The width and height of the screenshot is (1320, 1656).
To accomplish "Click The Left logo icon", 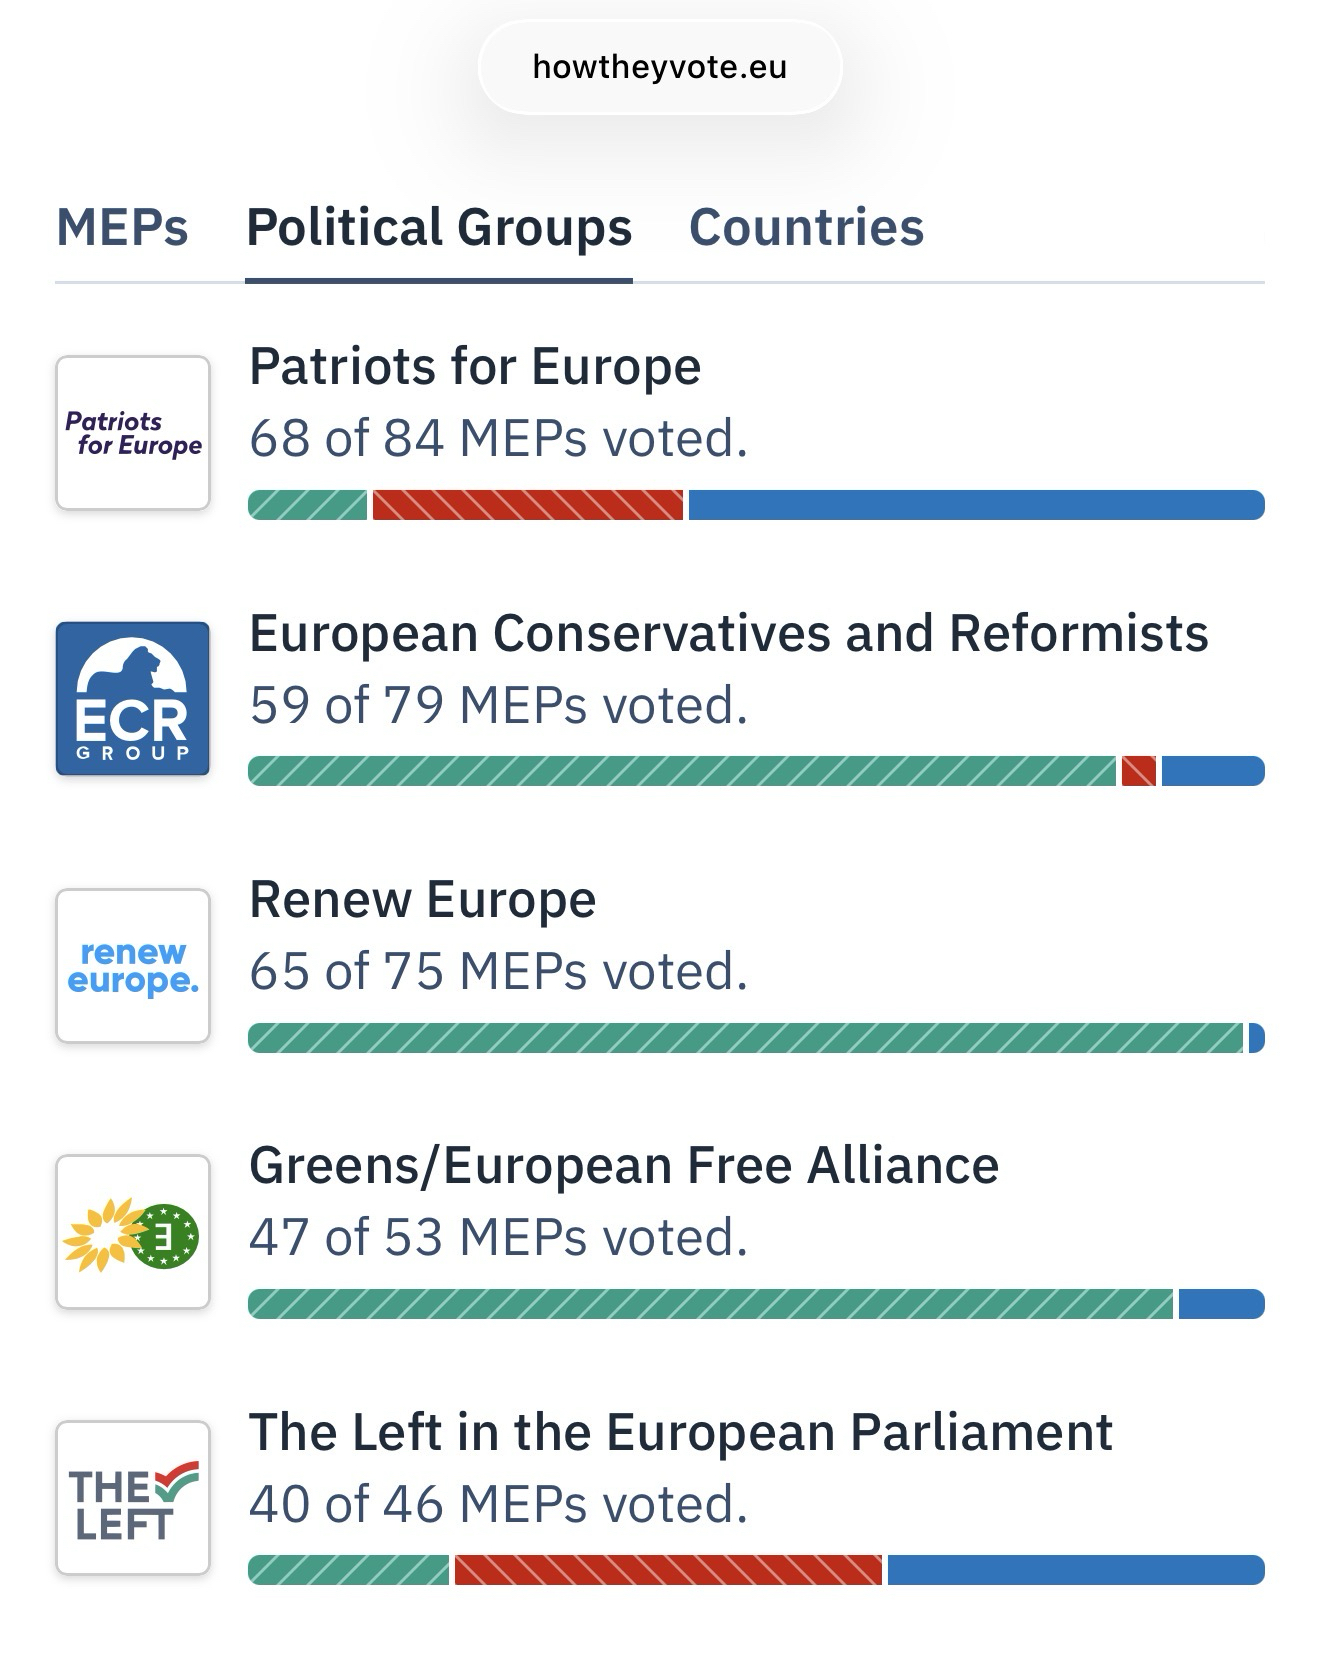I will pos(133,1498).
